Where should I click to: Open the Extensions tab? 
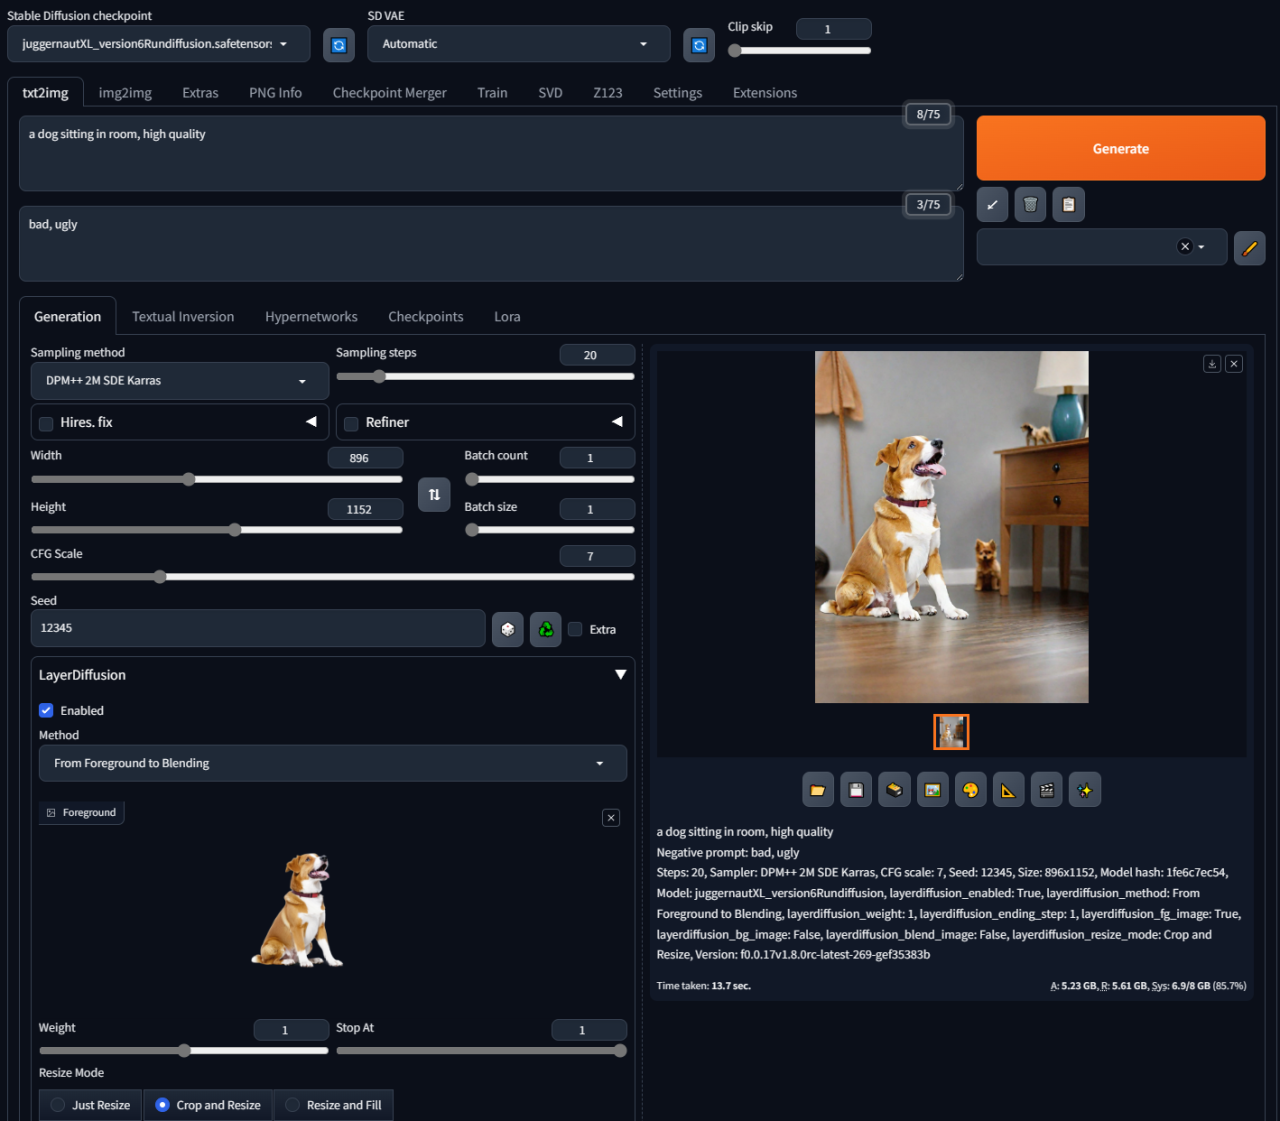coord(765,93)
